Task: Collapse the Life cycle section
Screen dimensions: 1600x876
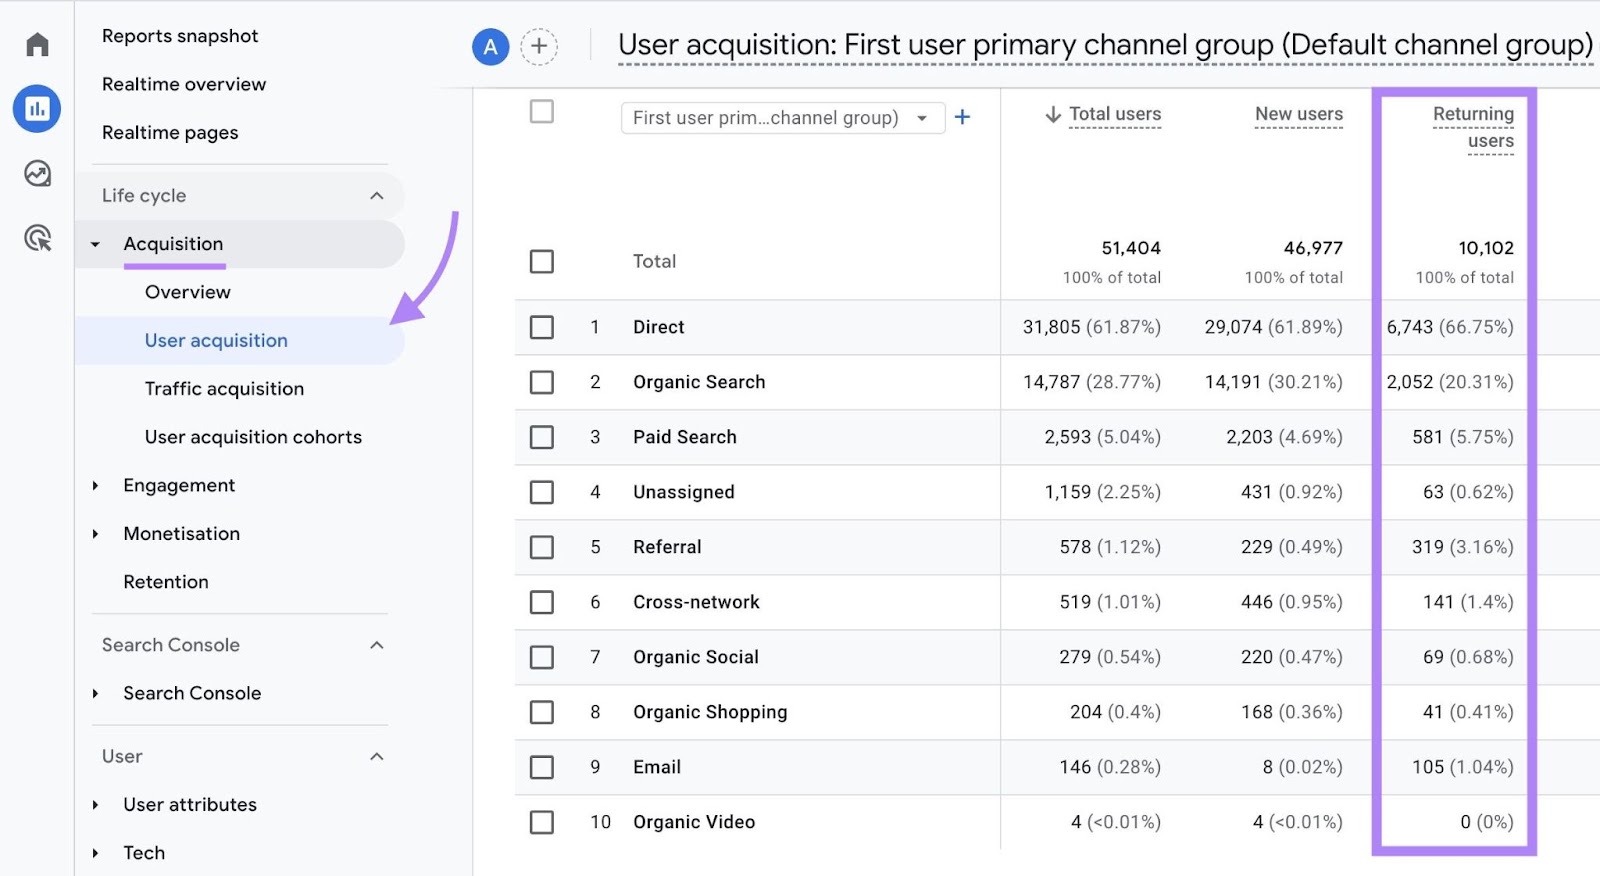Action: pos(376,196)
